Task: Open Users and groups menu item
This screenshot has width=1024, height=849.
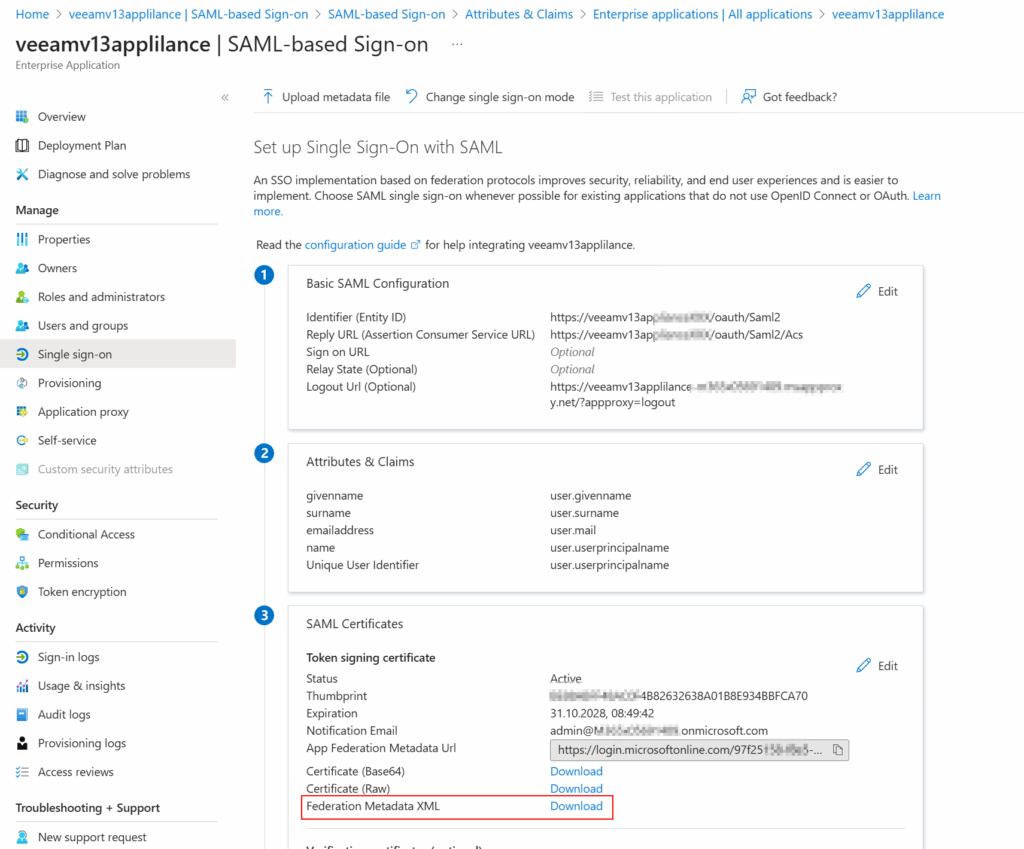Action: point(82,326)
